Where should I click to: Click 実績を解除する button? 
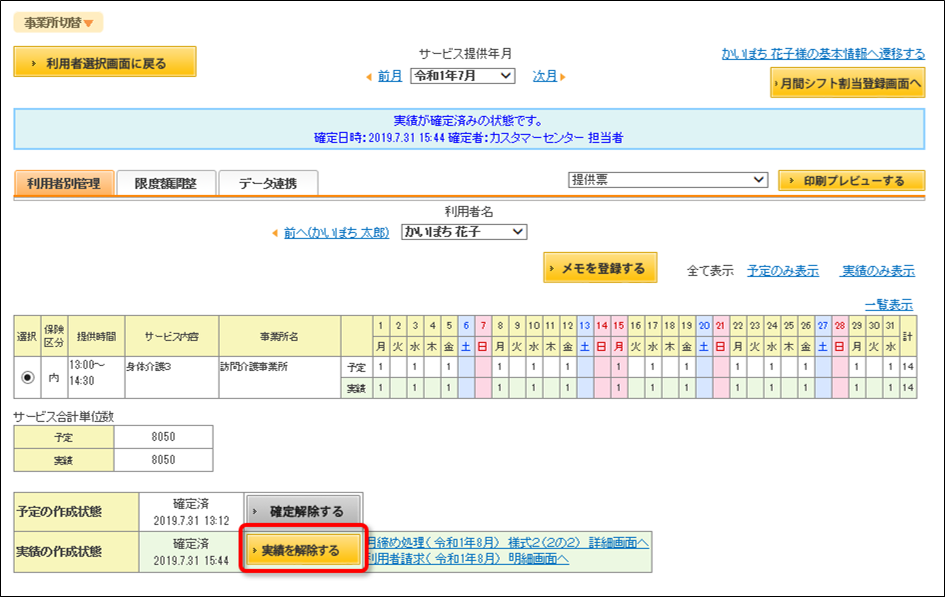tap(304, 550)
